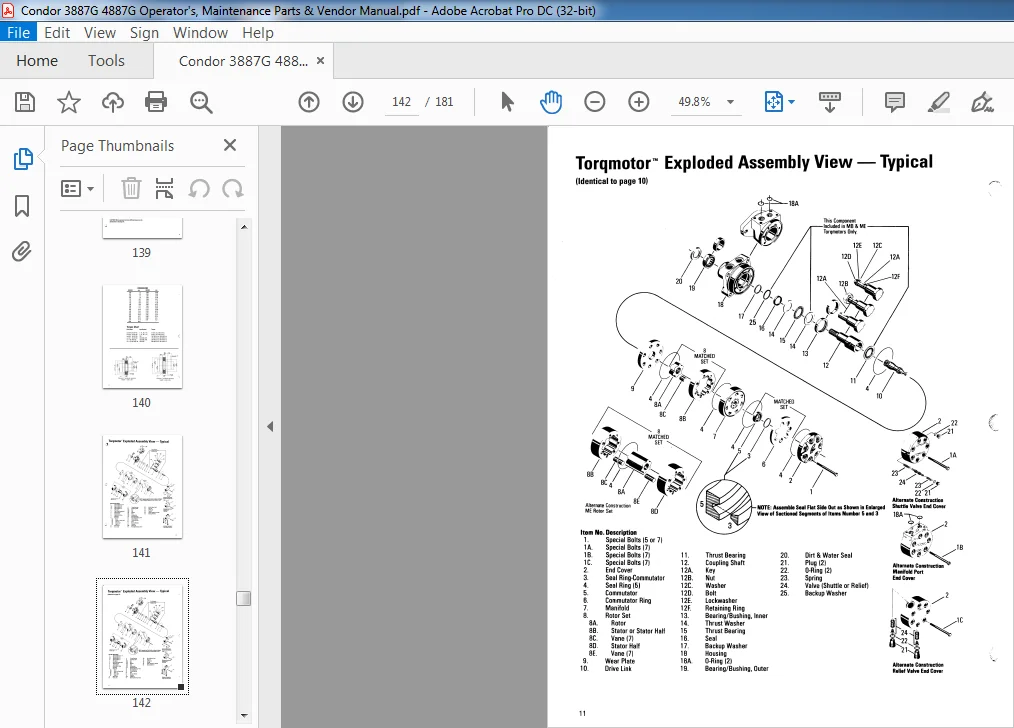
Task: Click the thumbnails scrollbar up arrow
Action: tap(244, 227)
